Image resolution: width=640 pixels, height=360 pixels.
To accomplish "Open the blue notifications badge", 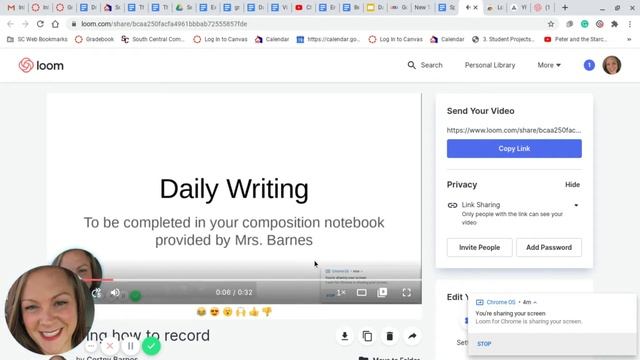I will pos(589,65).
